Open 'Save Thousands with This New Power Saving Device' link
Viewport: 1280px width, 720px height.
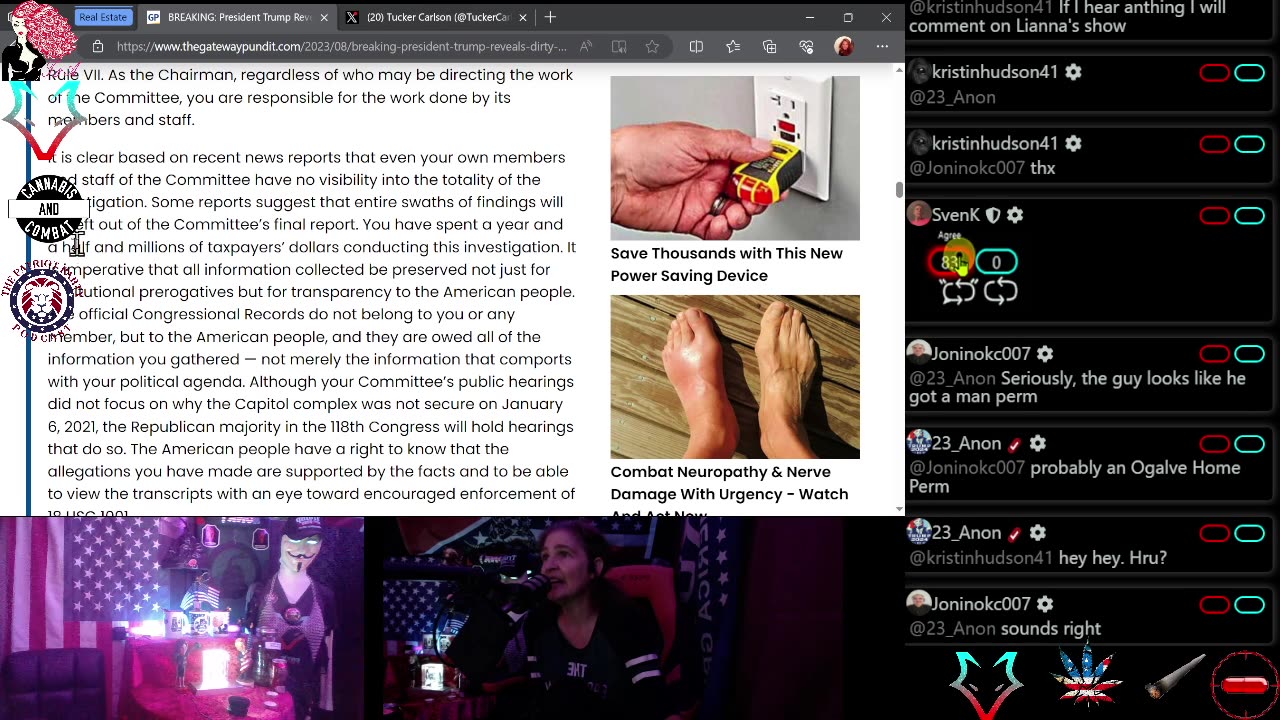click(726, 264)
